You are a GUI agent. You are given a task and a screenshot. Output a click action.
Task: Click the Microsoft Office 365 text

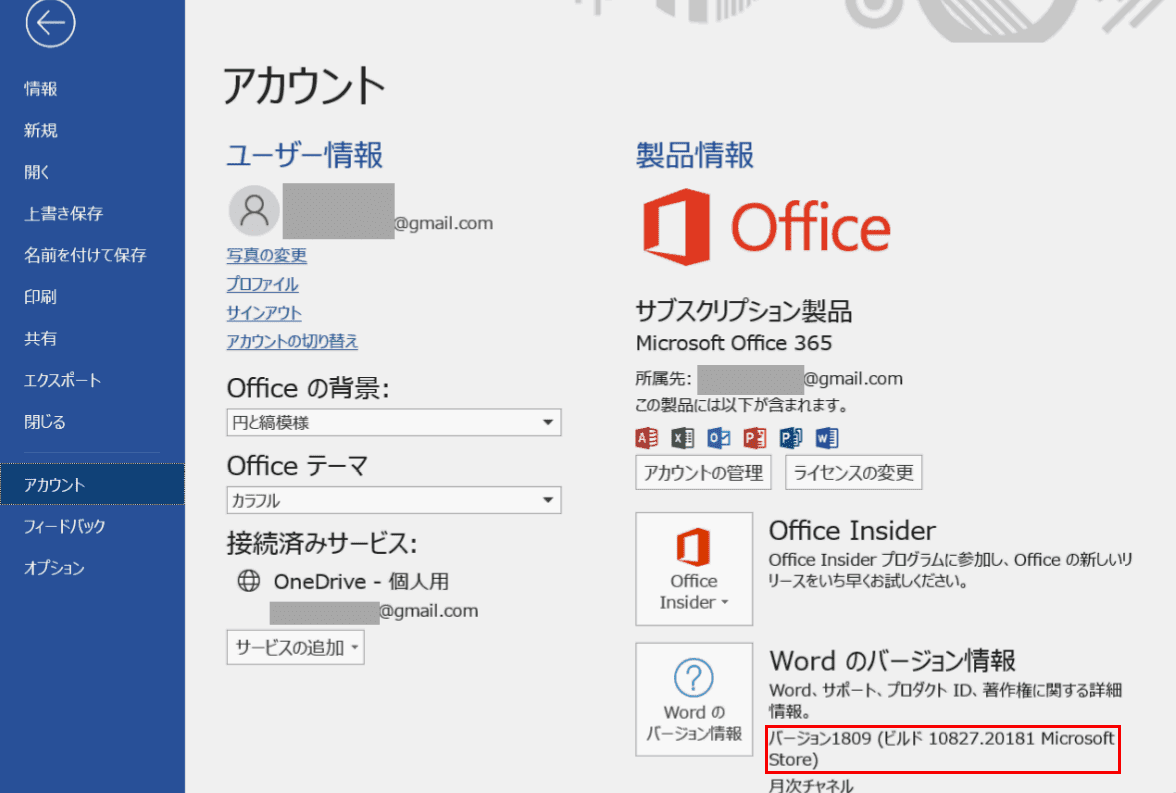[x=734, y=343]
